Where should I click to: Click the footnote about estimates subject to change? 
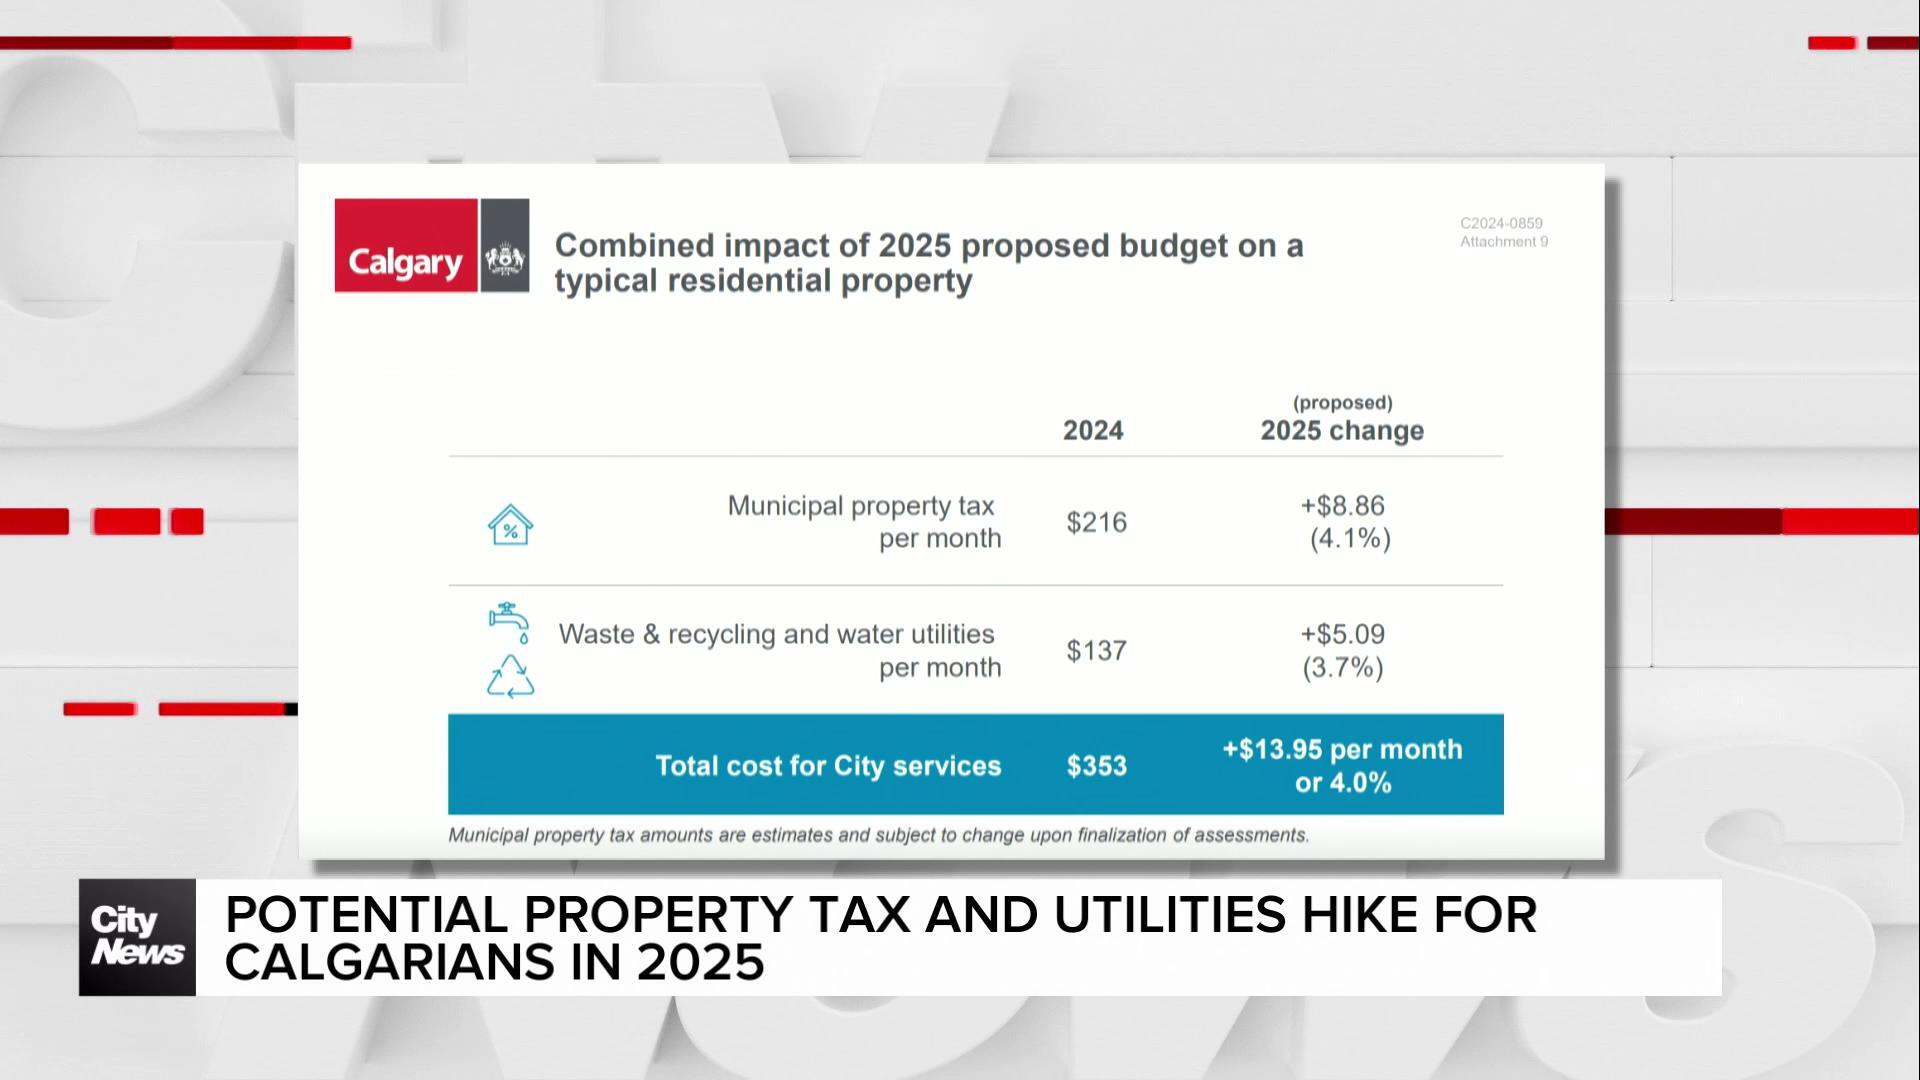pyautogui.click(x=878, y=835)
